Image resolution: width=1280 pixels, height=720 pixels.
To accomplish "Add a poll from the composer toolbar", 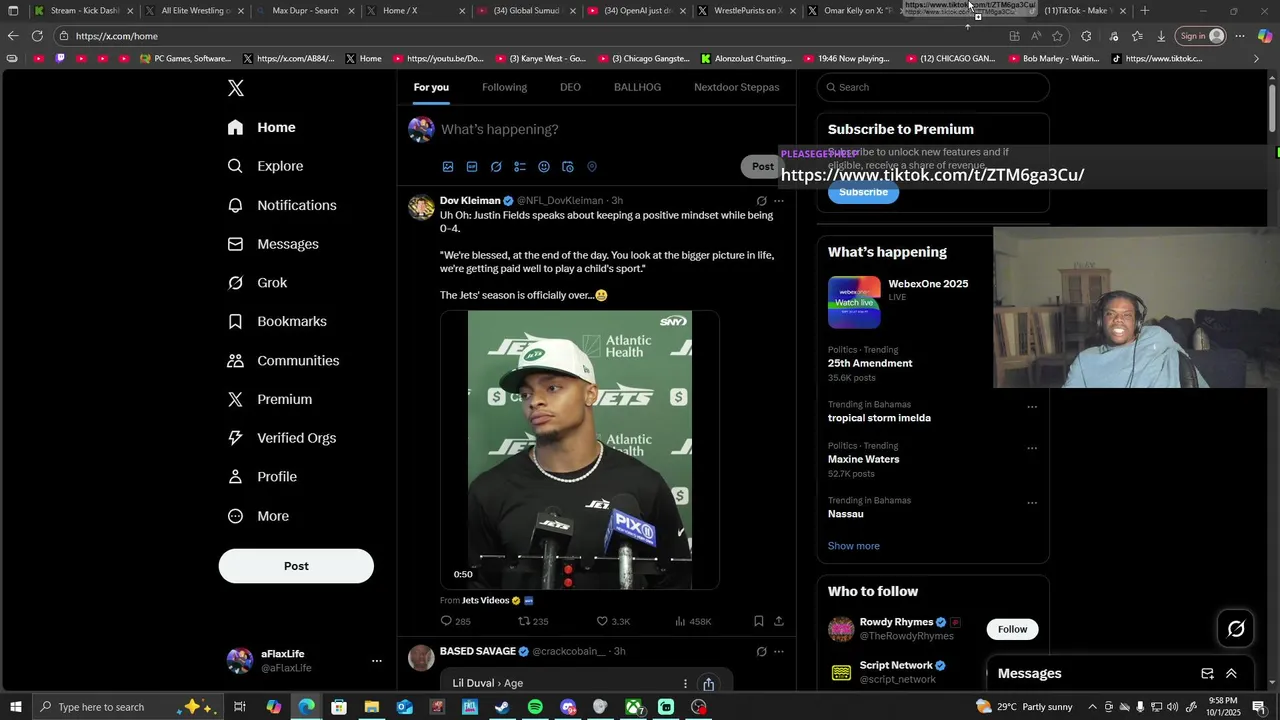I will click(x=520, y=167).
